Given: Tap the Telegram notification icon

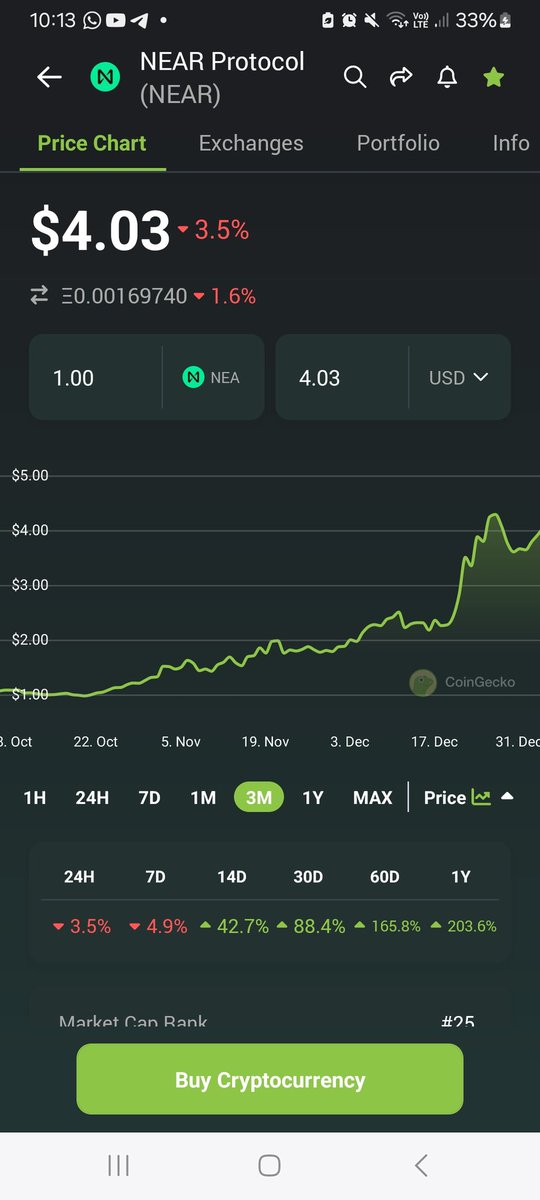Looking at the screenshot, I should tap(139, 20).
